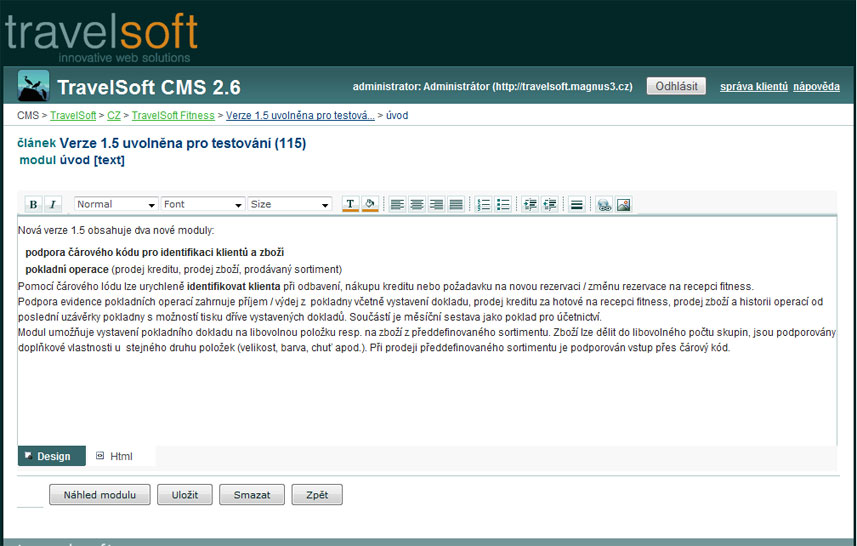The image size is (857, 546).
Task: Switch to the Design tab
Action: point(51,456)
